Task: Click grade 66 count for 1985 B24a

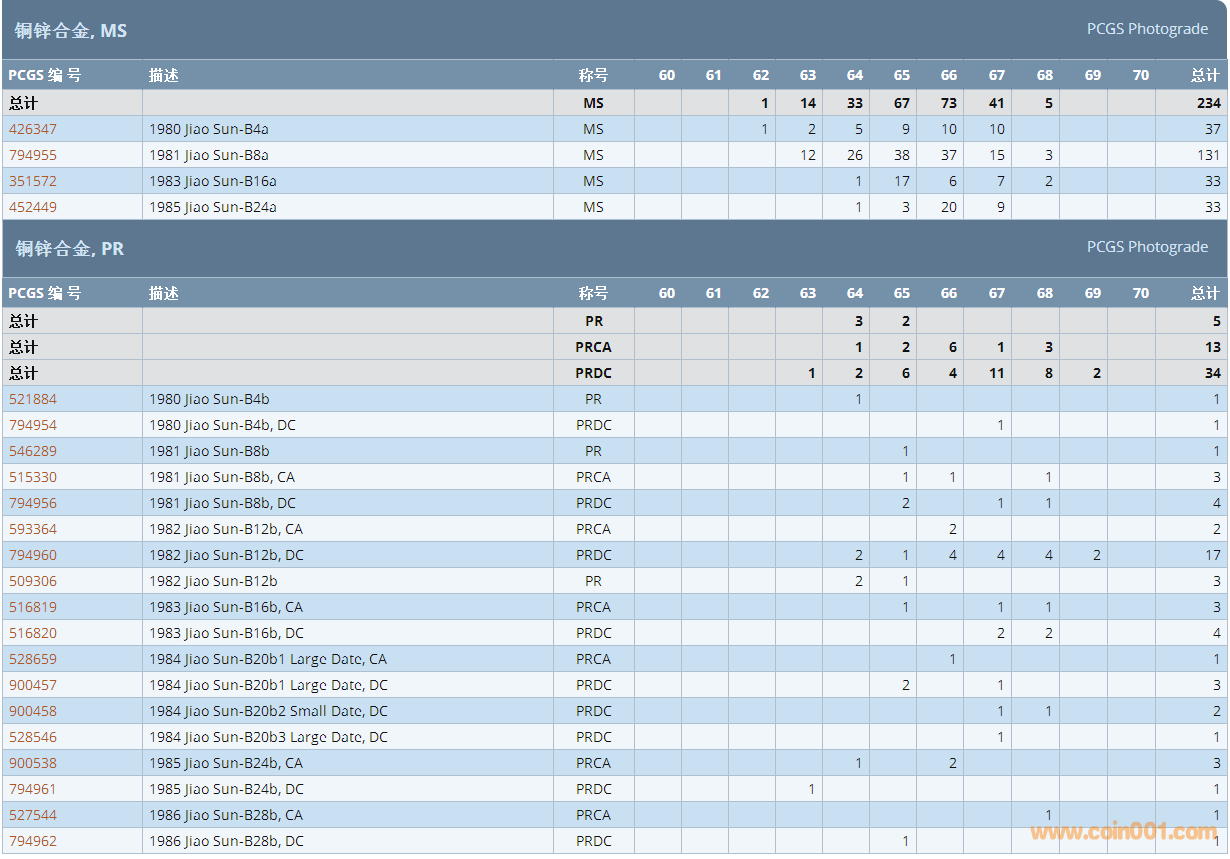Action: click(x=948, y=207)
